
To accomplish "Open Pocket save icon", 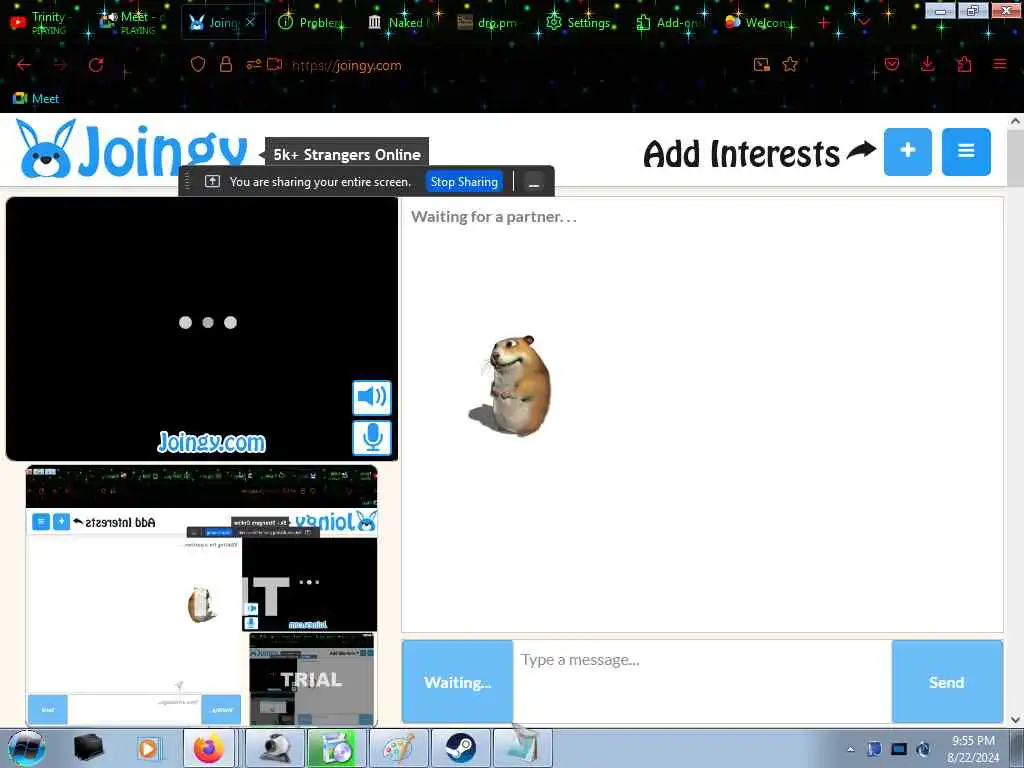I will [x=892, y=64].
